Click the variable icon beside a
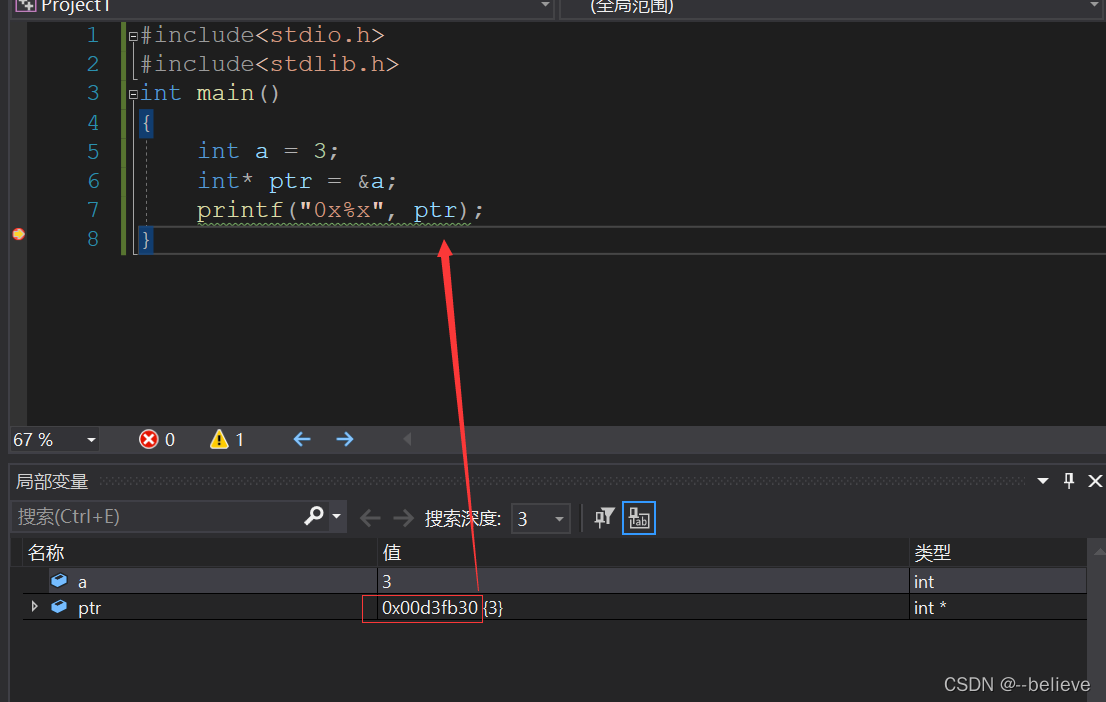Screen dimensions: 1106x702 (x=59, y=581)
